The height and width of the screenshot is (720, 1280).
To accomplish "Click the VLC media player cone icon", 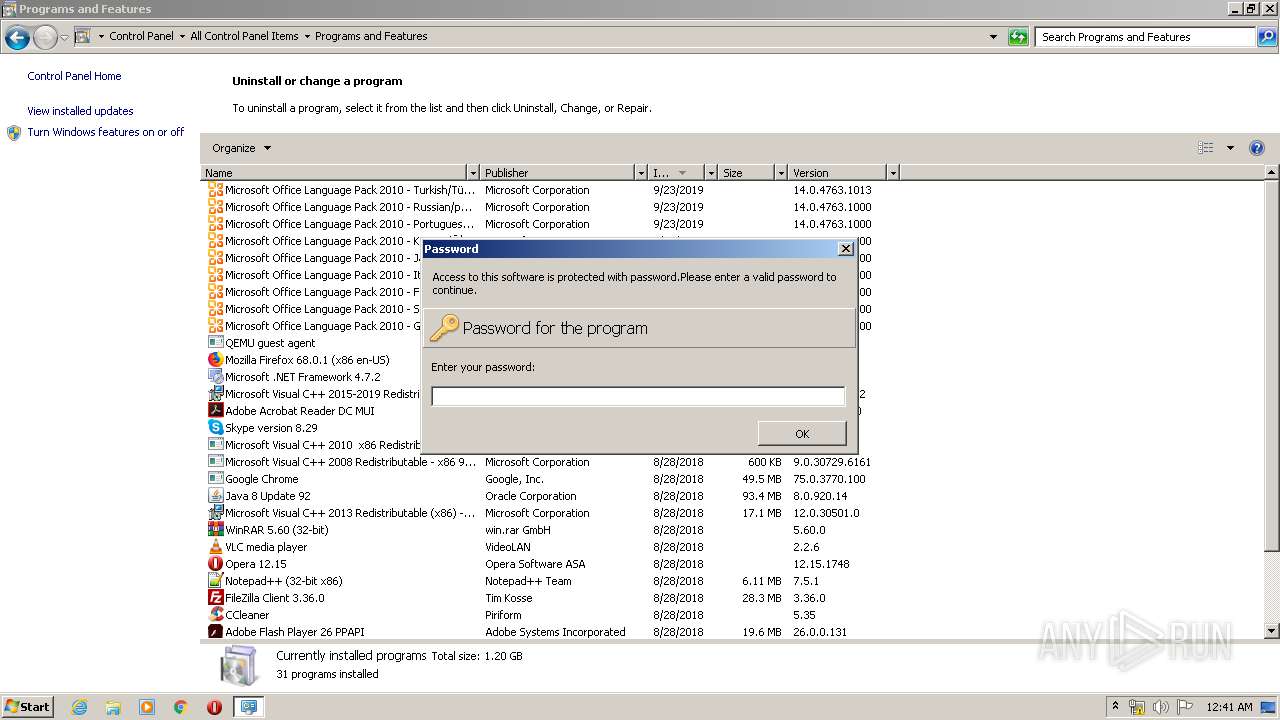I will [x=215, y=547].
